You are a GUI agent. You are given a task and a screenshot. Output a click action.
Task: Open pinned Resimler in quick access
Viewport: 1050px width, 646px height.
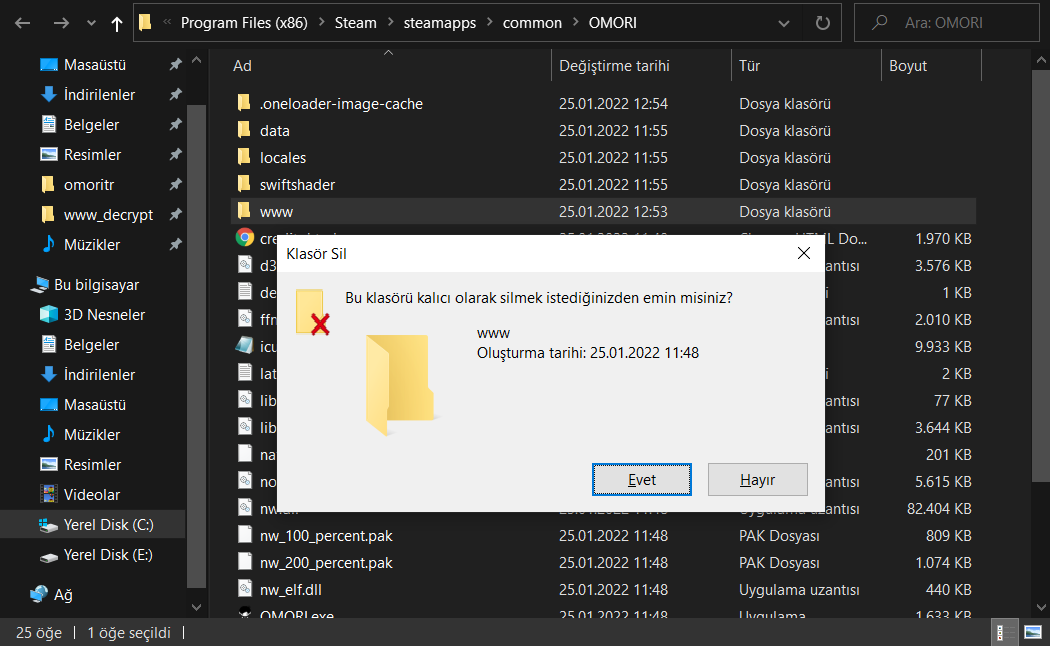(92, 155)
